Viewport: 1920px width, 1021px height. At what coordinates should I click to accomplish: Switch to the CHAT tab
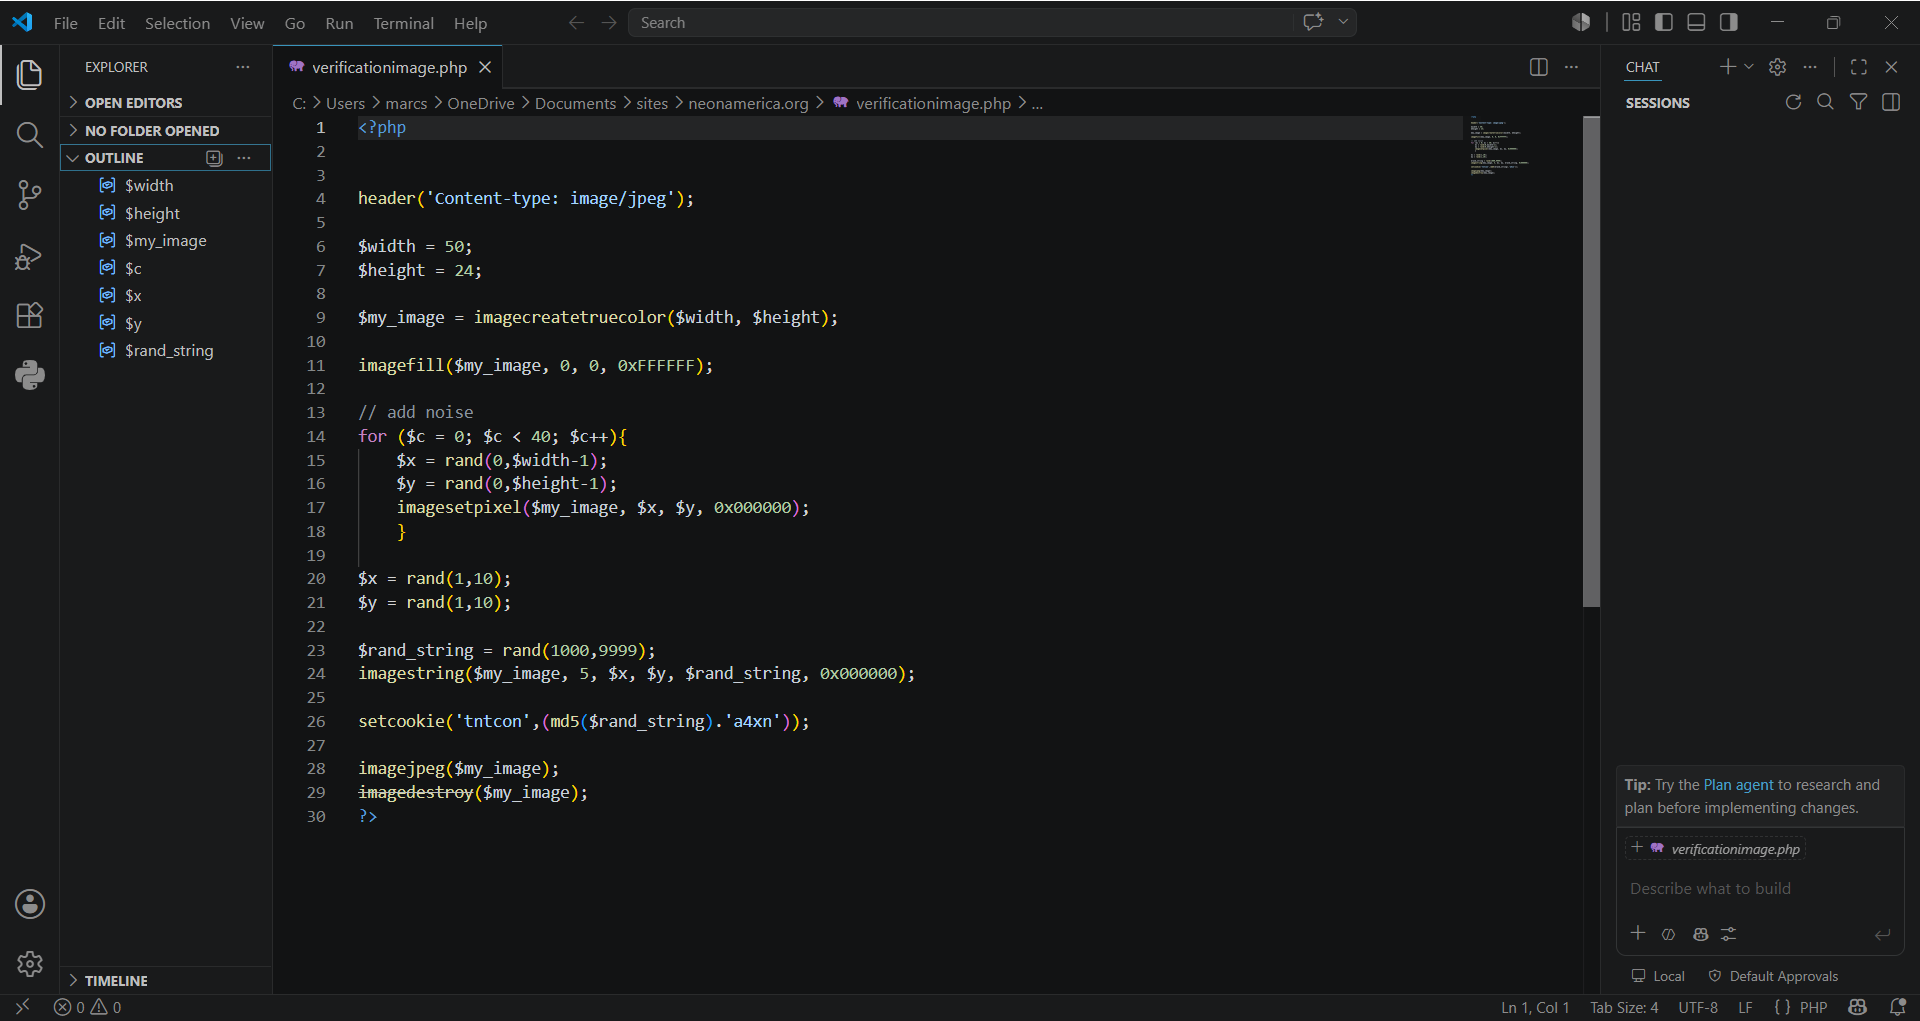(1642, 67)
